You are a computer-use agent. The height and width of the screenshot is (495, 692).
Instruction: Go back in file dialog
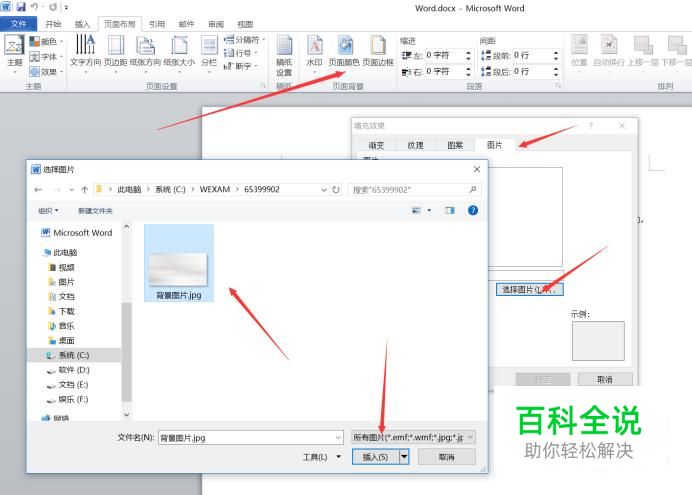coord(38,190)
